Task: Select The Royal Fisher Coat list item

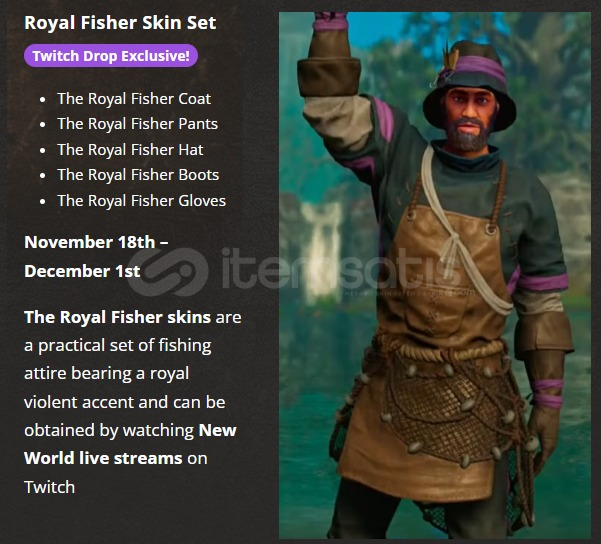Action: 134,99
